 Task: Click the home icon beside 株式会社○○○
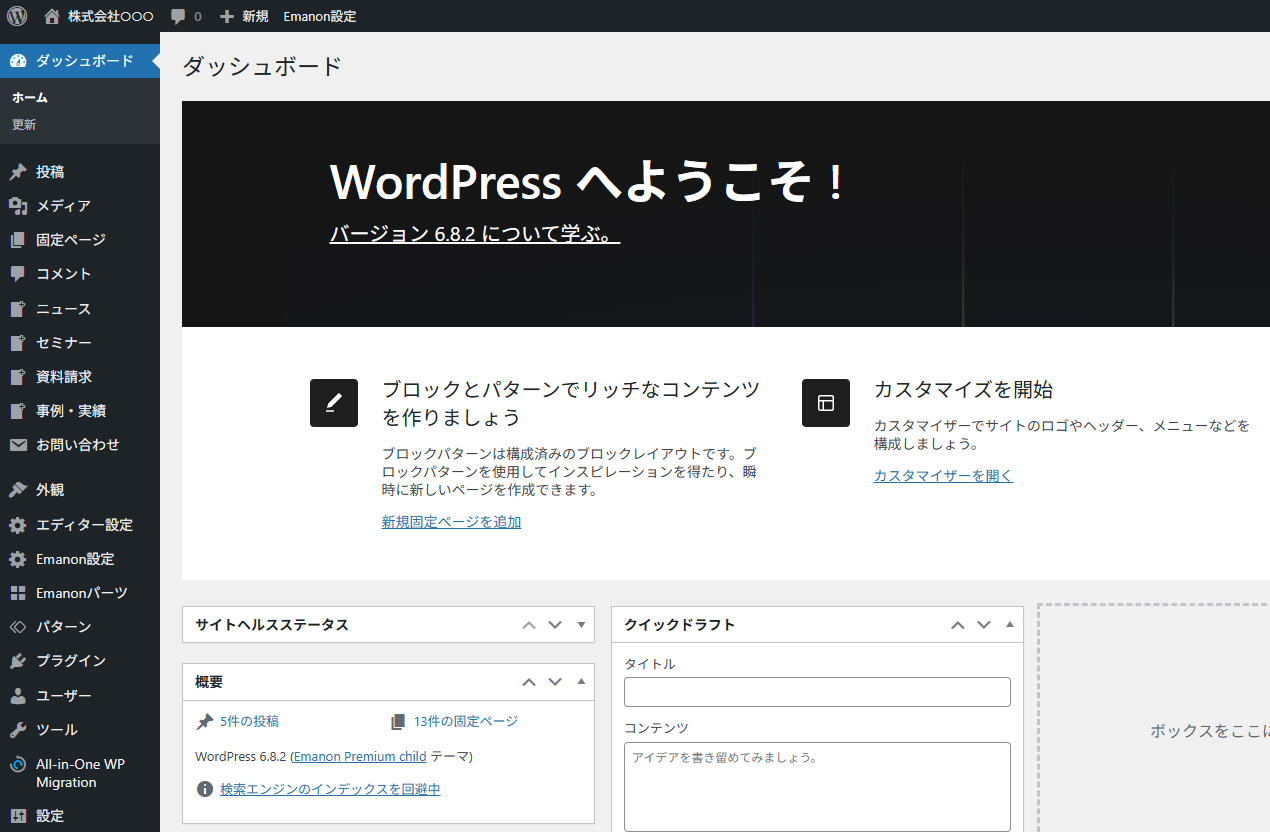(x=52, y=16)
